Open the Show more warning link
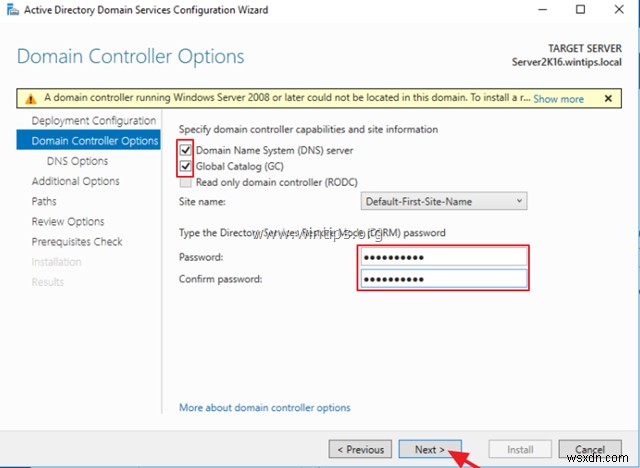This screenshot has height=468, width=640. click(558, 99)
